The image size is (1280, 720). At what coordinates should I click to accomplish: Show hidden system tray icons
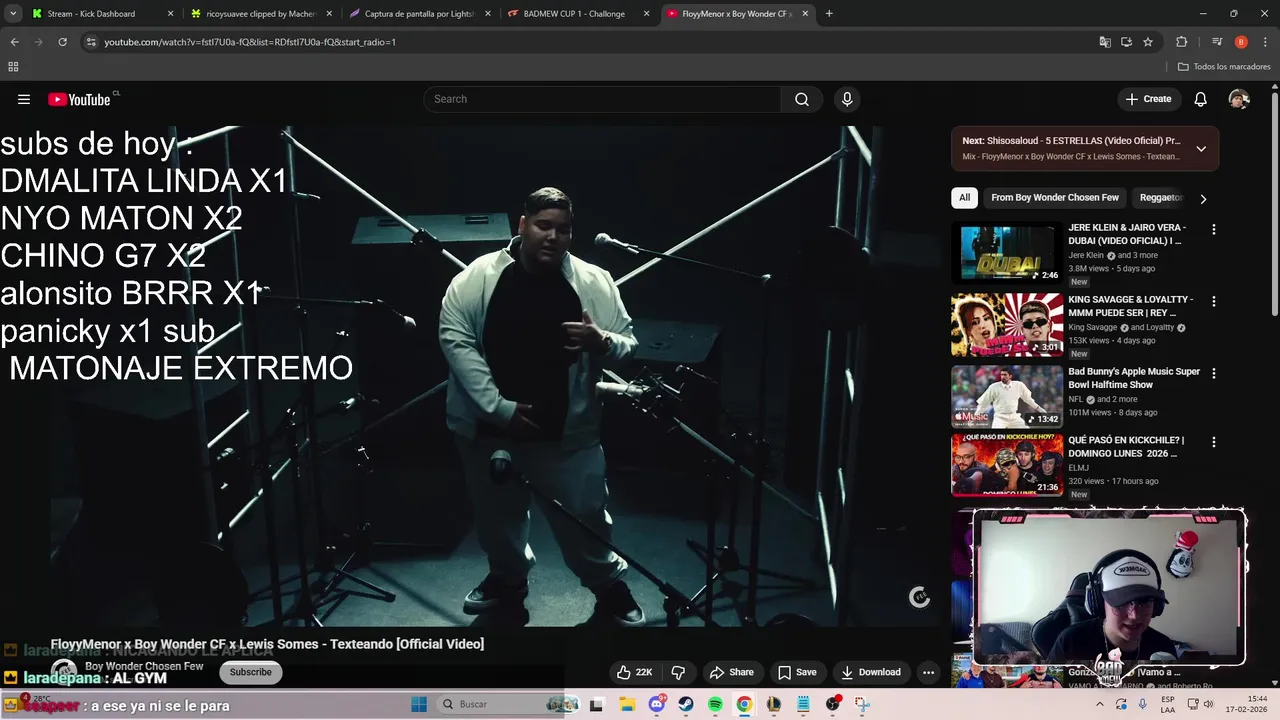coord(1100,704)
